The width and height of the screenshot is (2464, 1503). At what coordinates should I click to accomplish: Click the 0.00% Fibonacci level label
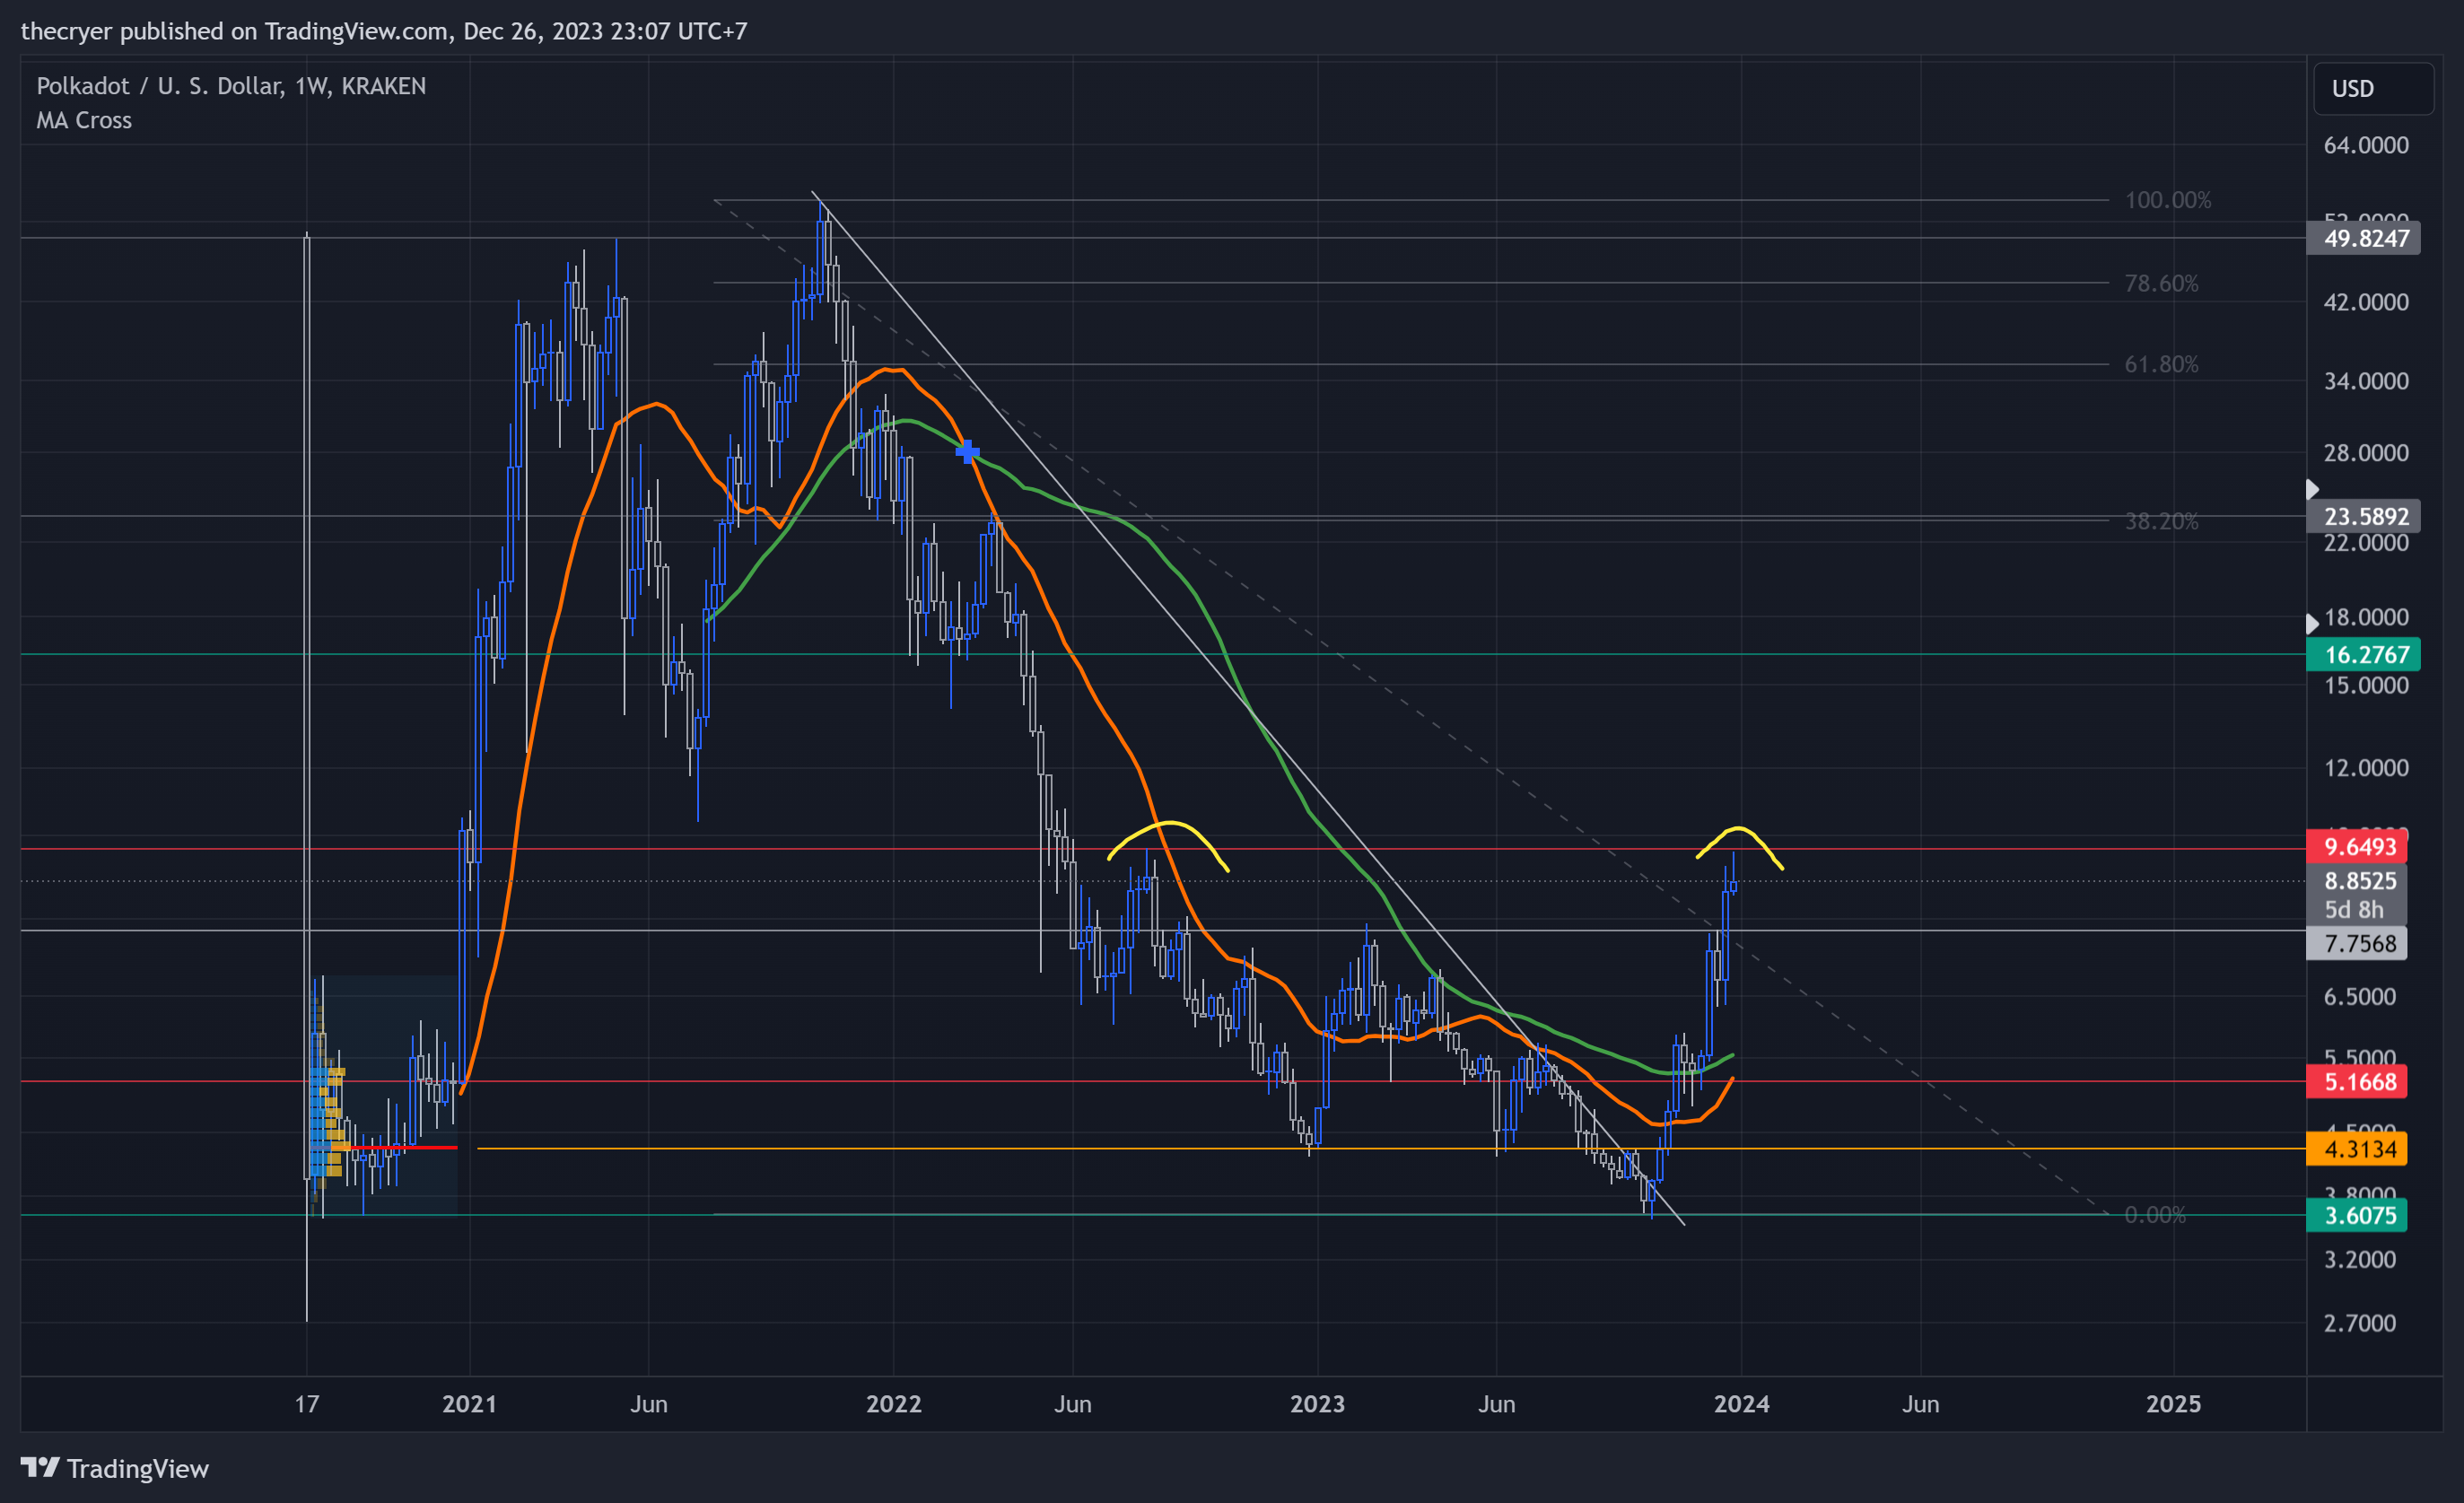pyautogui.click(x=2155, y=1215)
